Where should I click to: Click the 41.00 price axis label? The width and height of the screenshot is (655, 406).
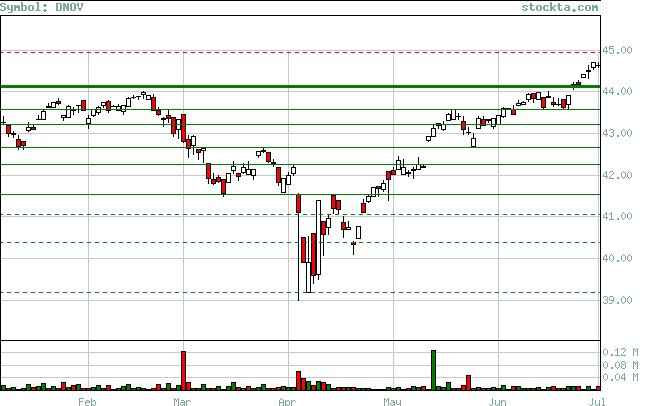pos(617,216)
